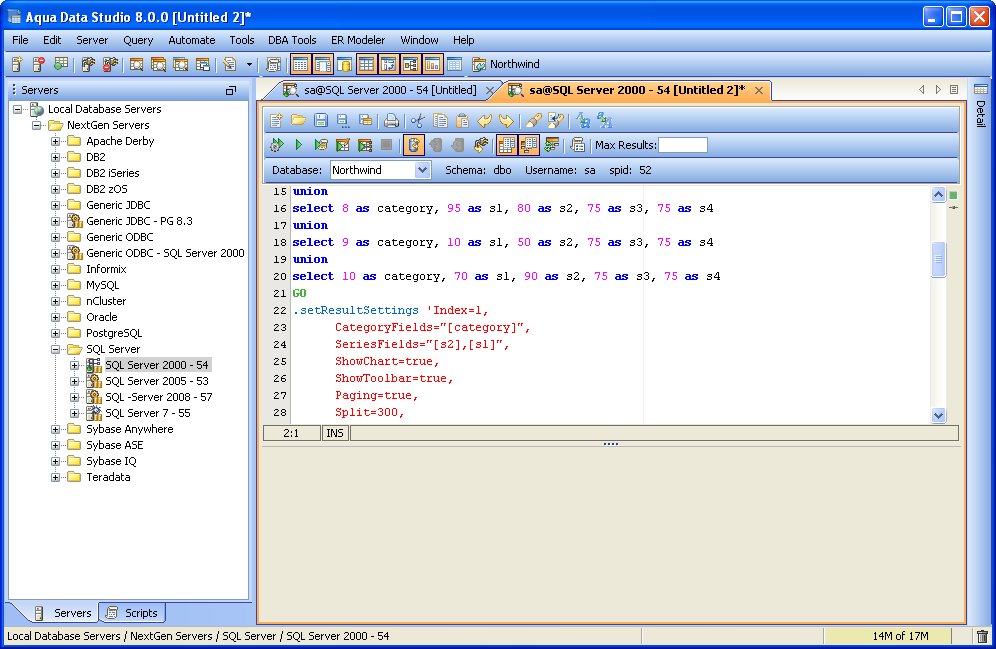The image size is (996, 649).
Task: Expand the Oracle folder in server tree
Action: click(x=56, y=317)
